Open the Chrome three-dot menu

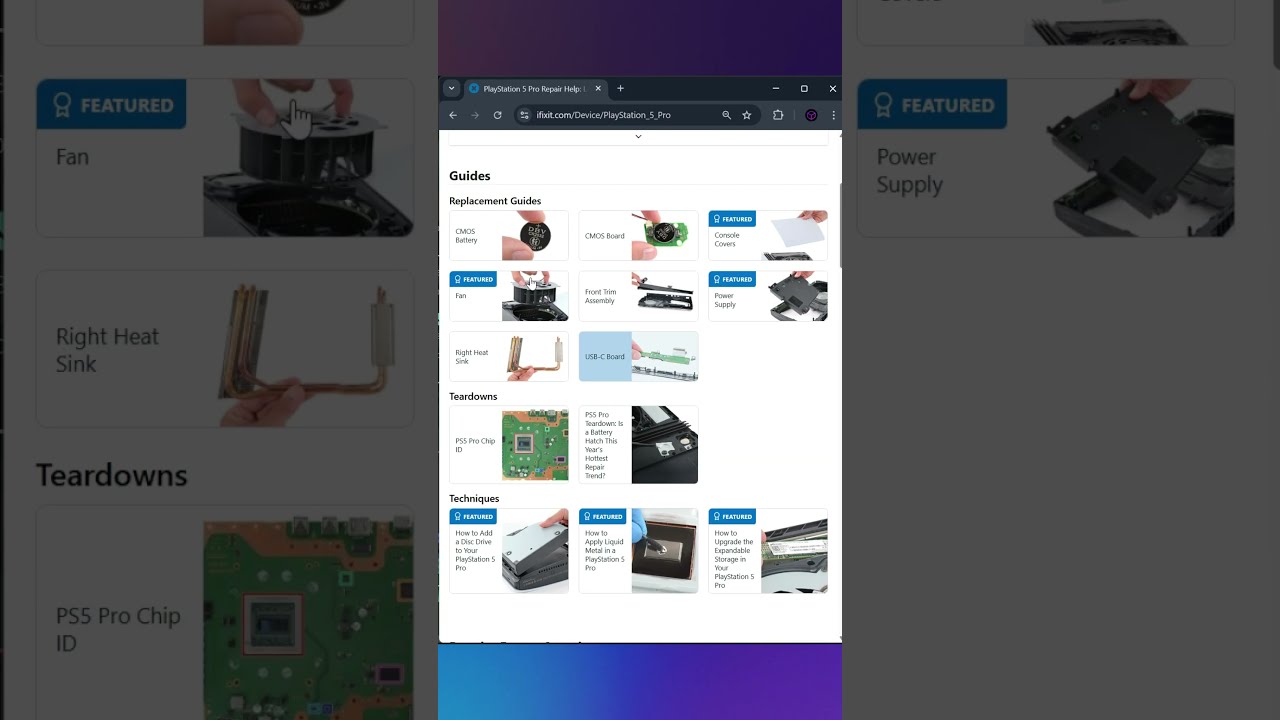(833, 115)
